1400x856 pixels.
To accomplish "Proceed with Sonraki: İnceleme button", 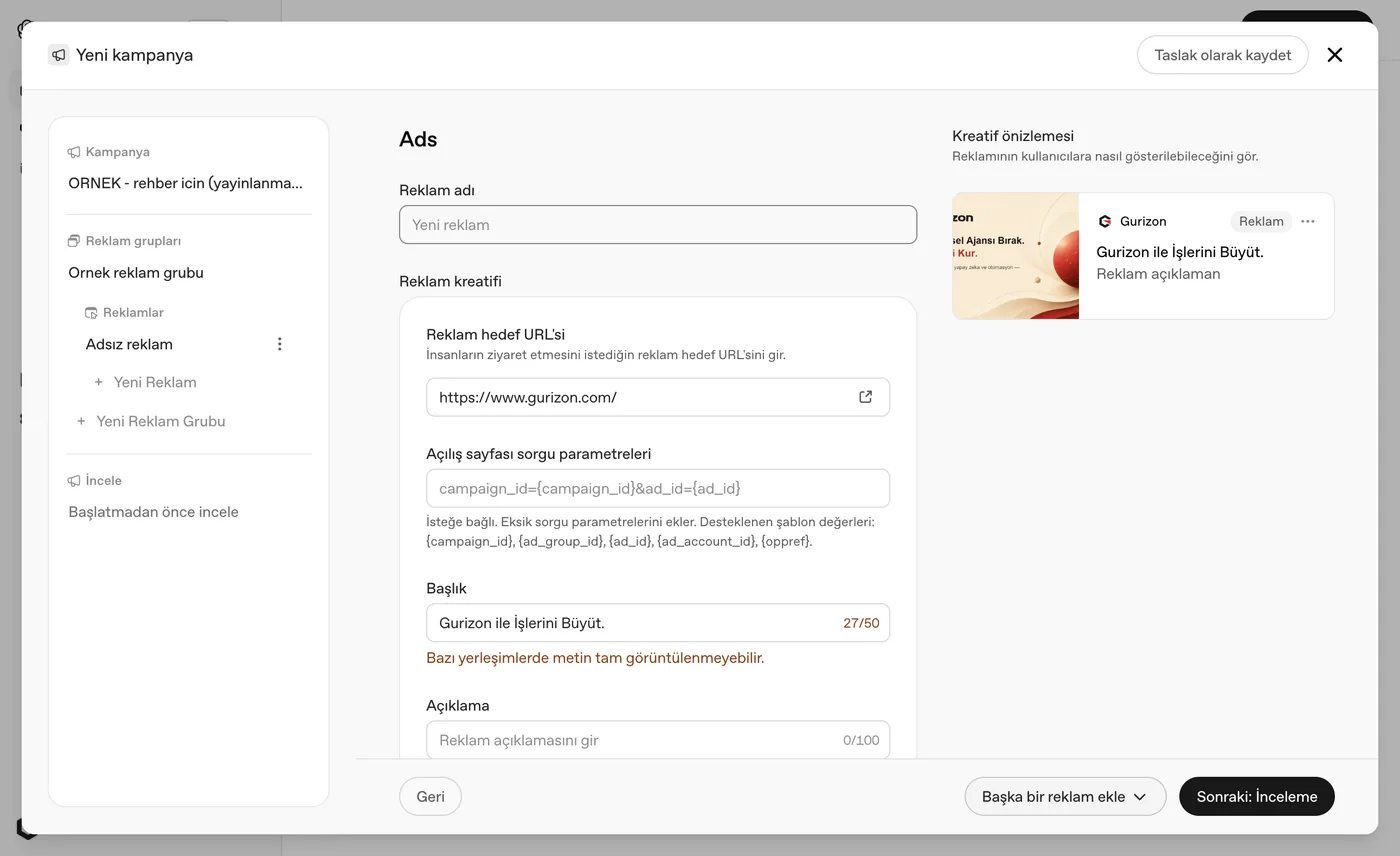I will [x=1257, y=797].
